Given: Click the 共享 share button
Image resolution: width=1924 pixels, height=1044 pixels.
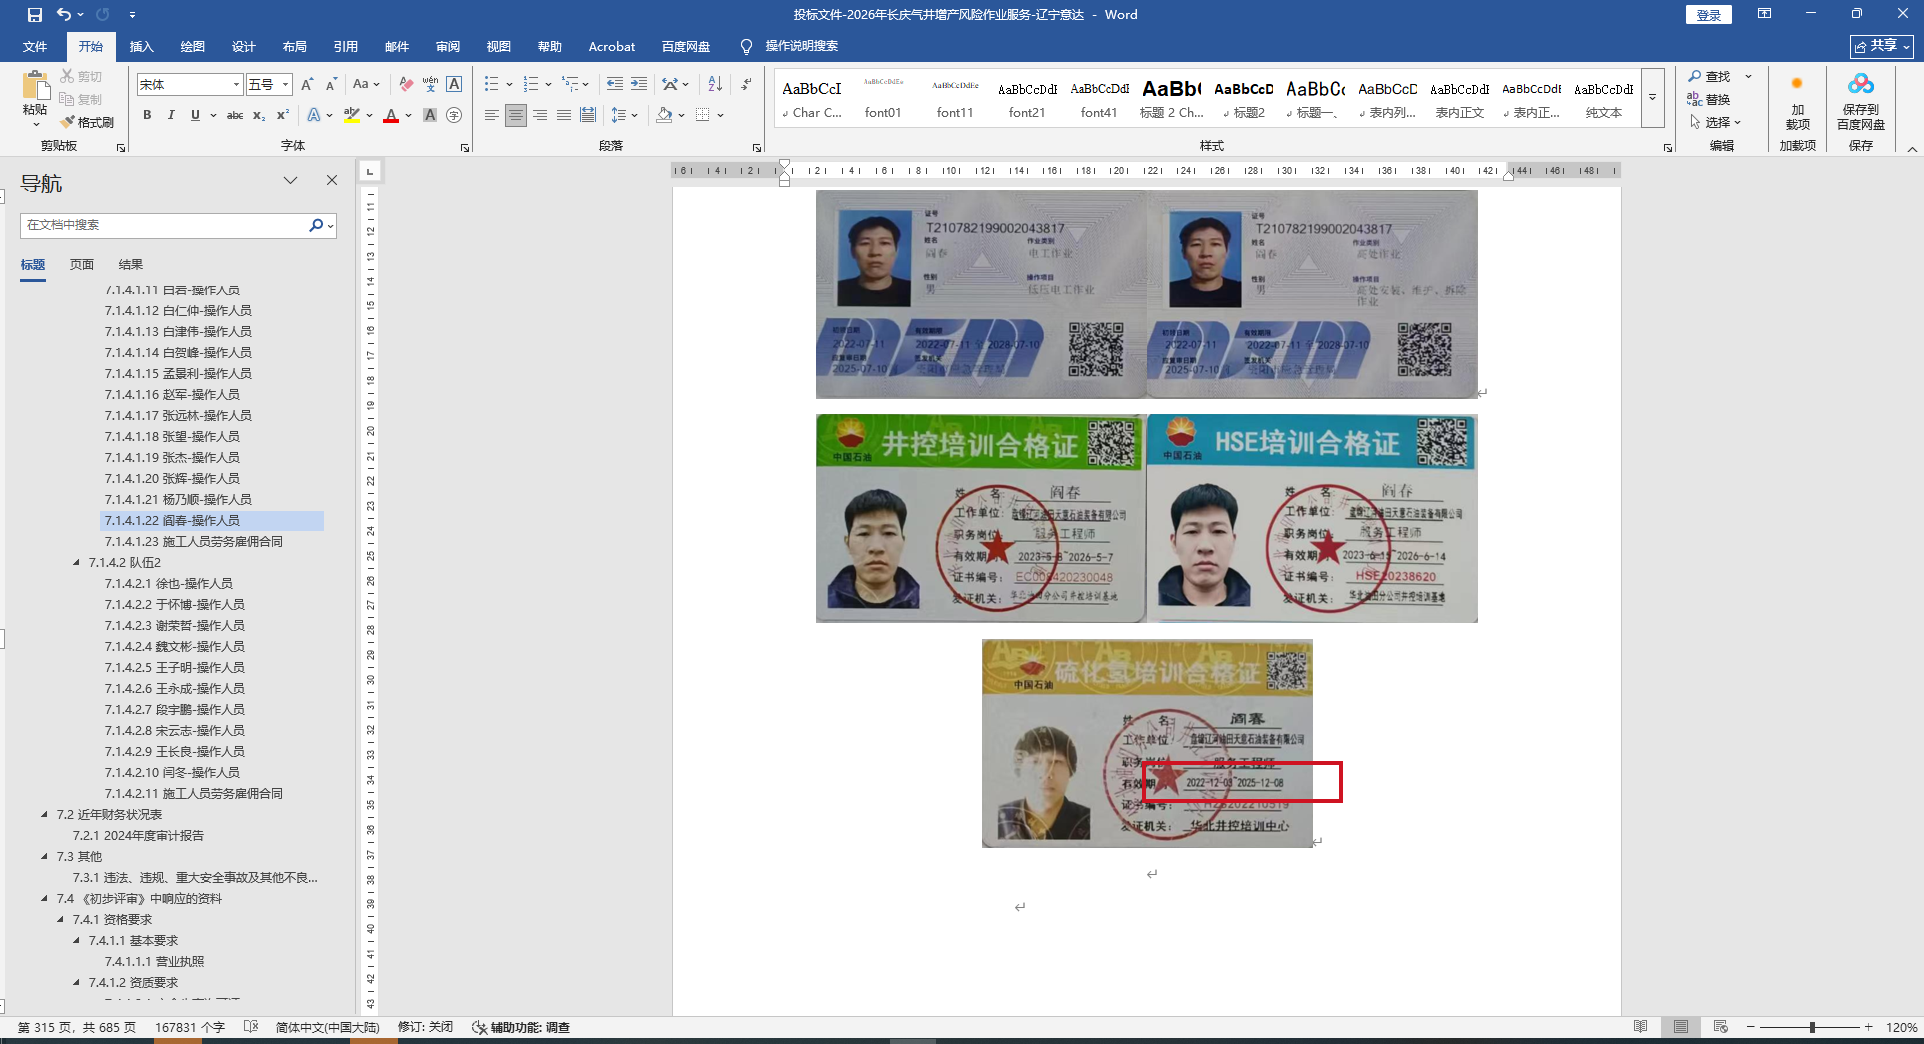Looking at the screenshot, I should pyautogui.click(x=1881, y=46).
